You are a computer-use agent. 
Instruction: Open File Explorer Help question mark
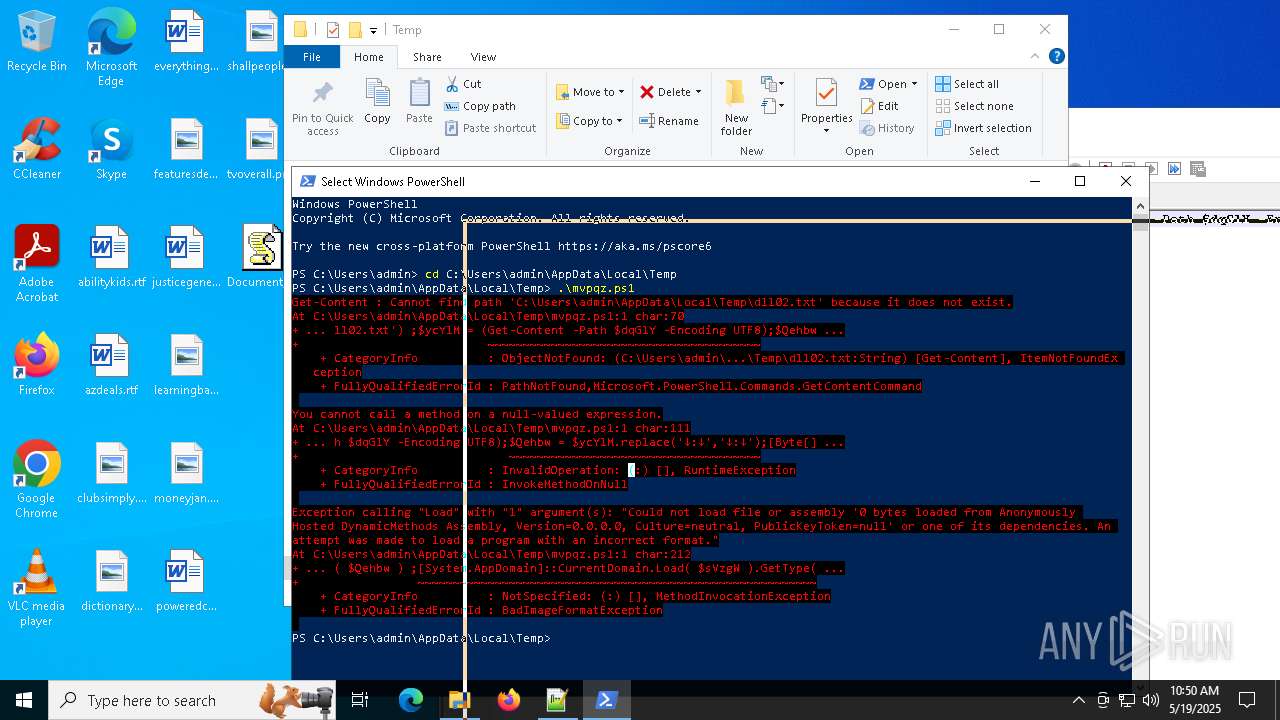(x=1056, y=56)
